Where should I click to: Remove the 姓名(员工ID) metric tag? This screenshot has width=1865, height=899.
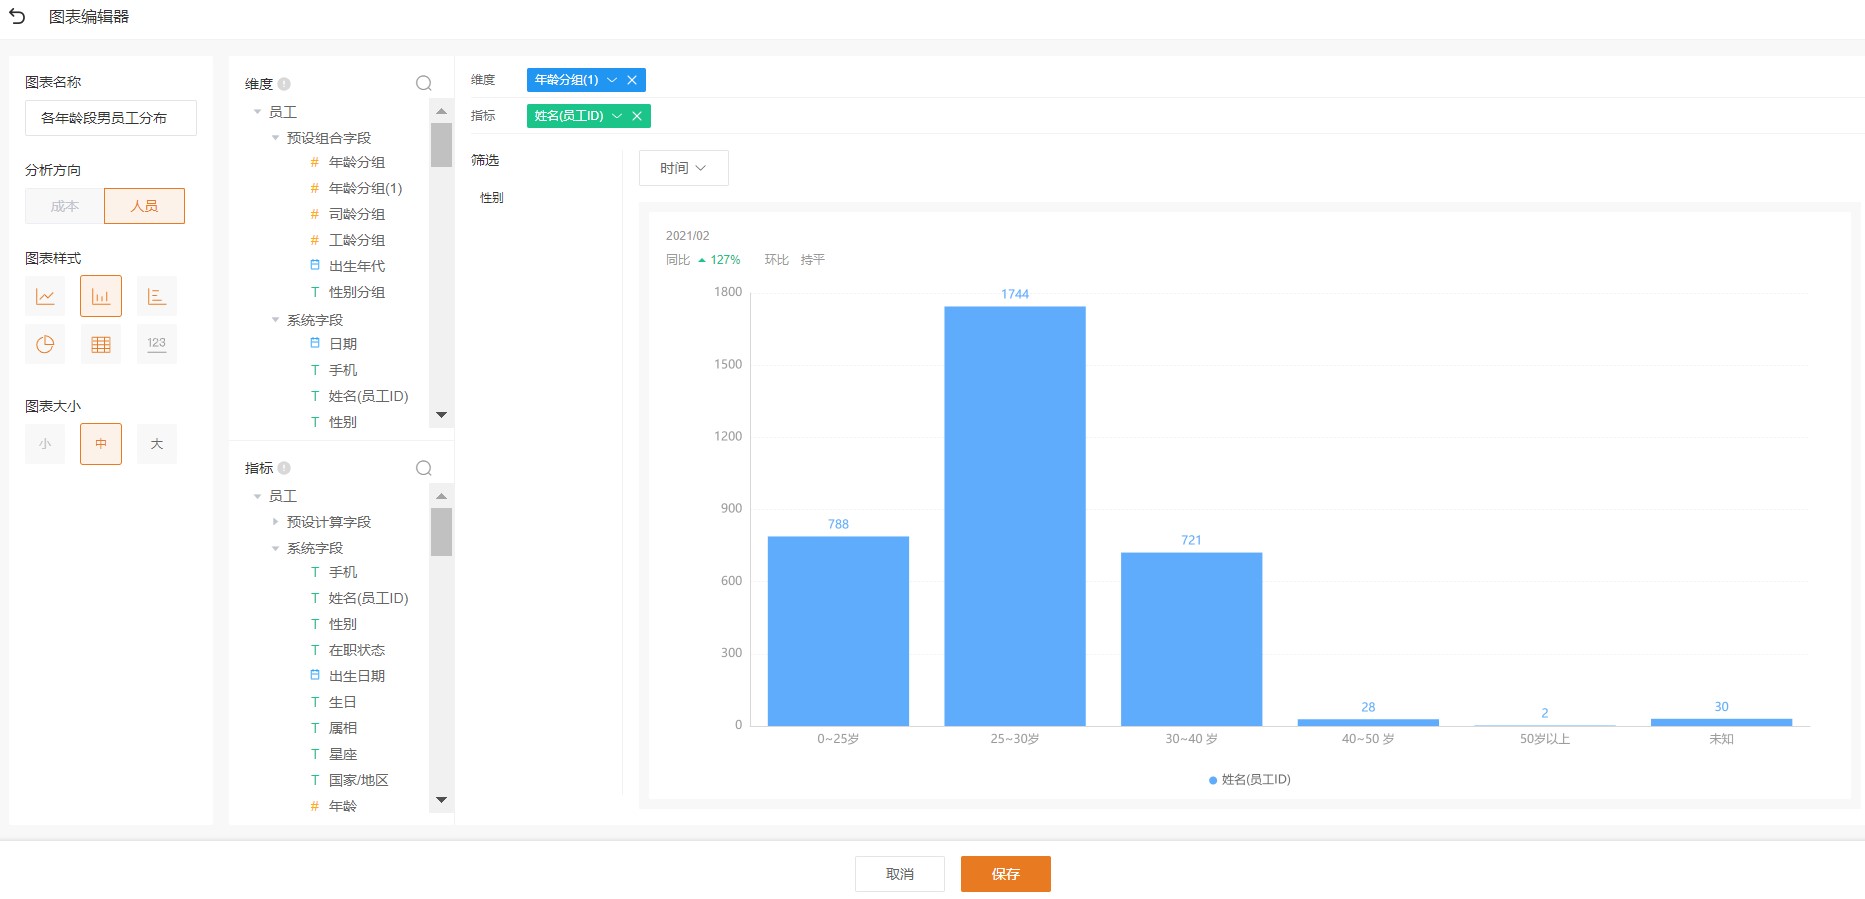pos(637,116)
